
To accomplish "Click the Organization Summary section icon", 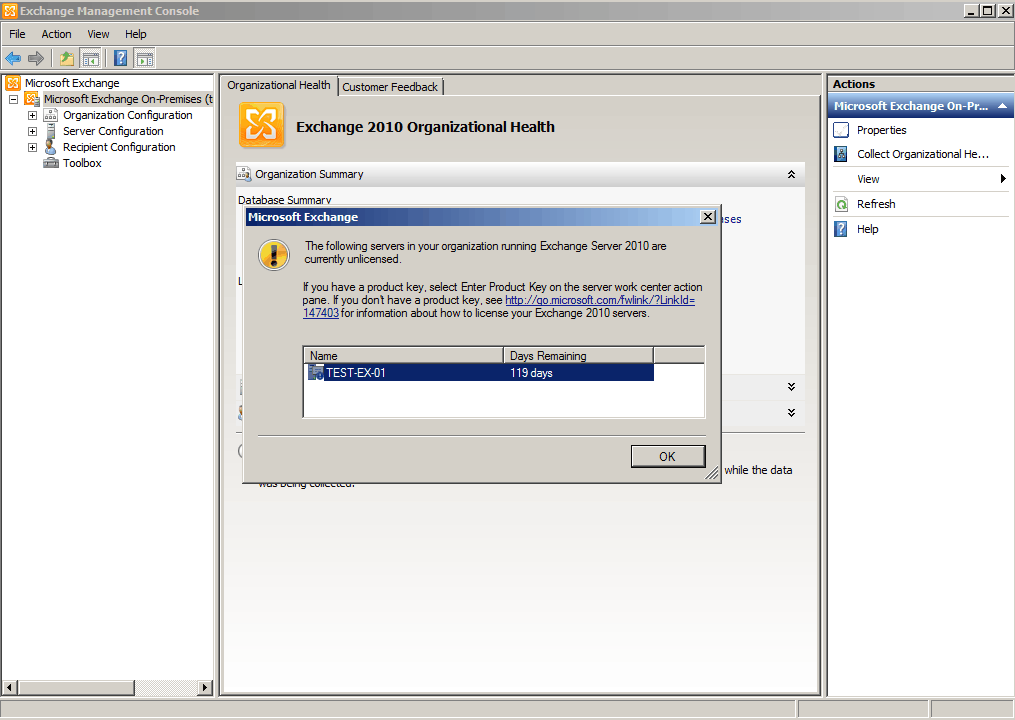I will tap(244, 174).
